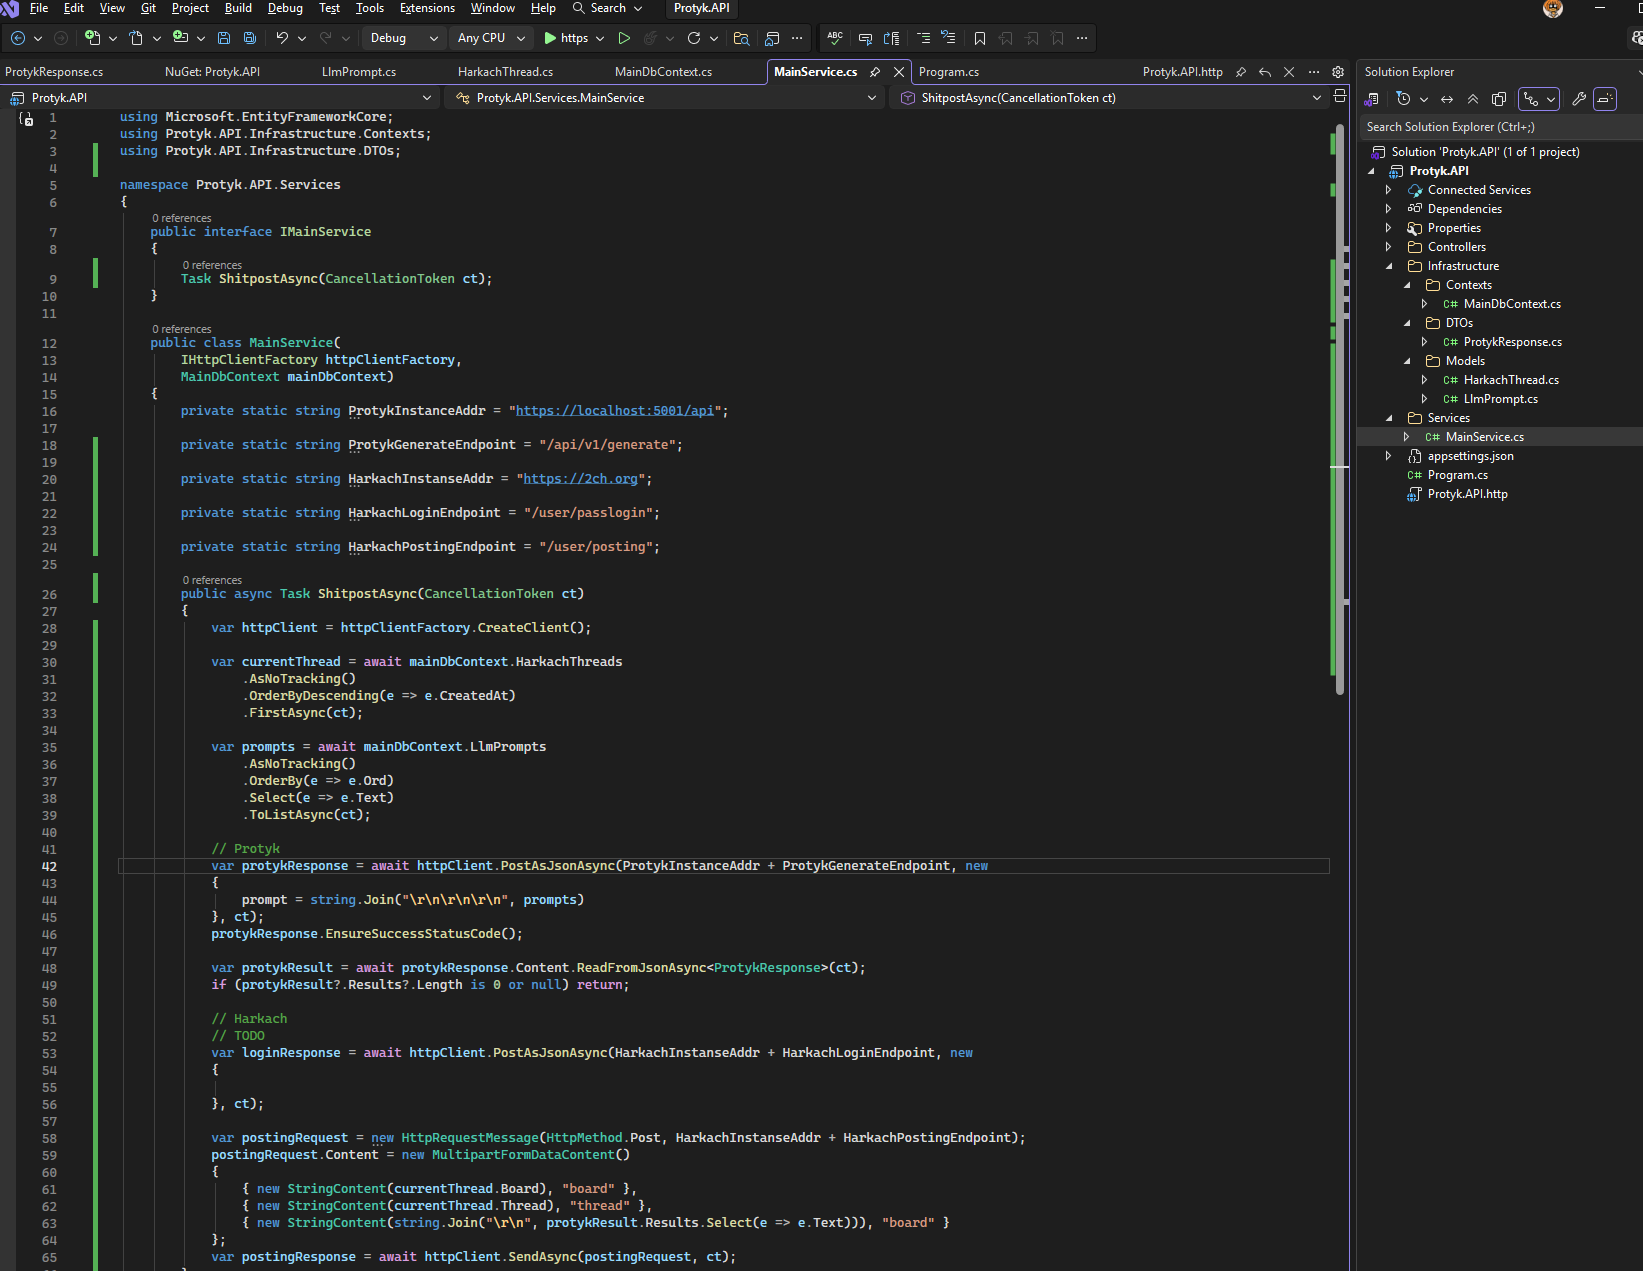Open Properties wrench in Solution Explorer
This screenshot has width=1643, height=1271.
pyautogui.click(x=1579, y=99)
